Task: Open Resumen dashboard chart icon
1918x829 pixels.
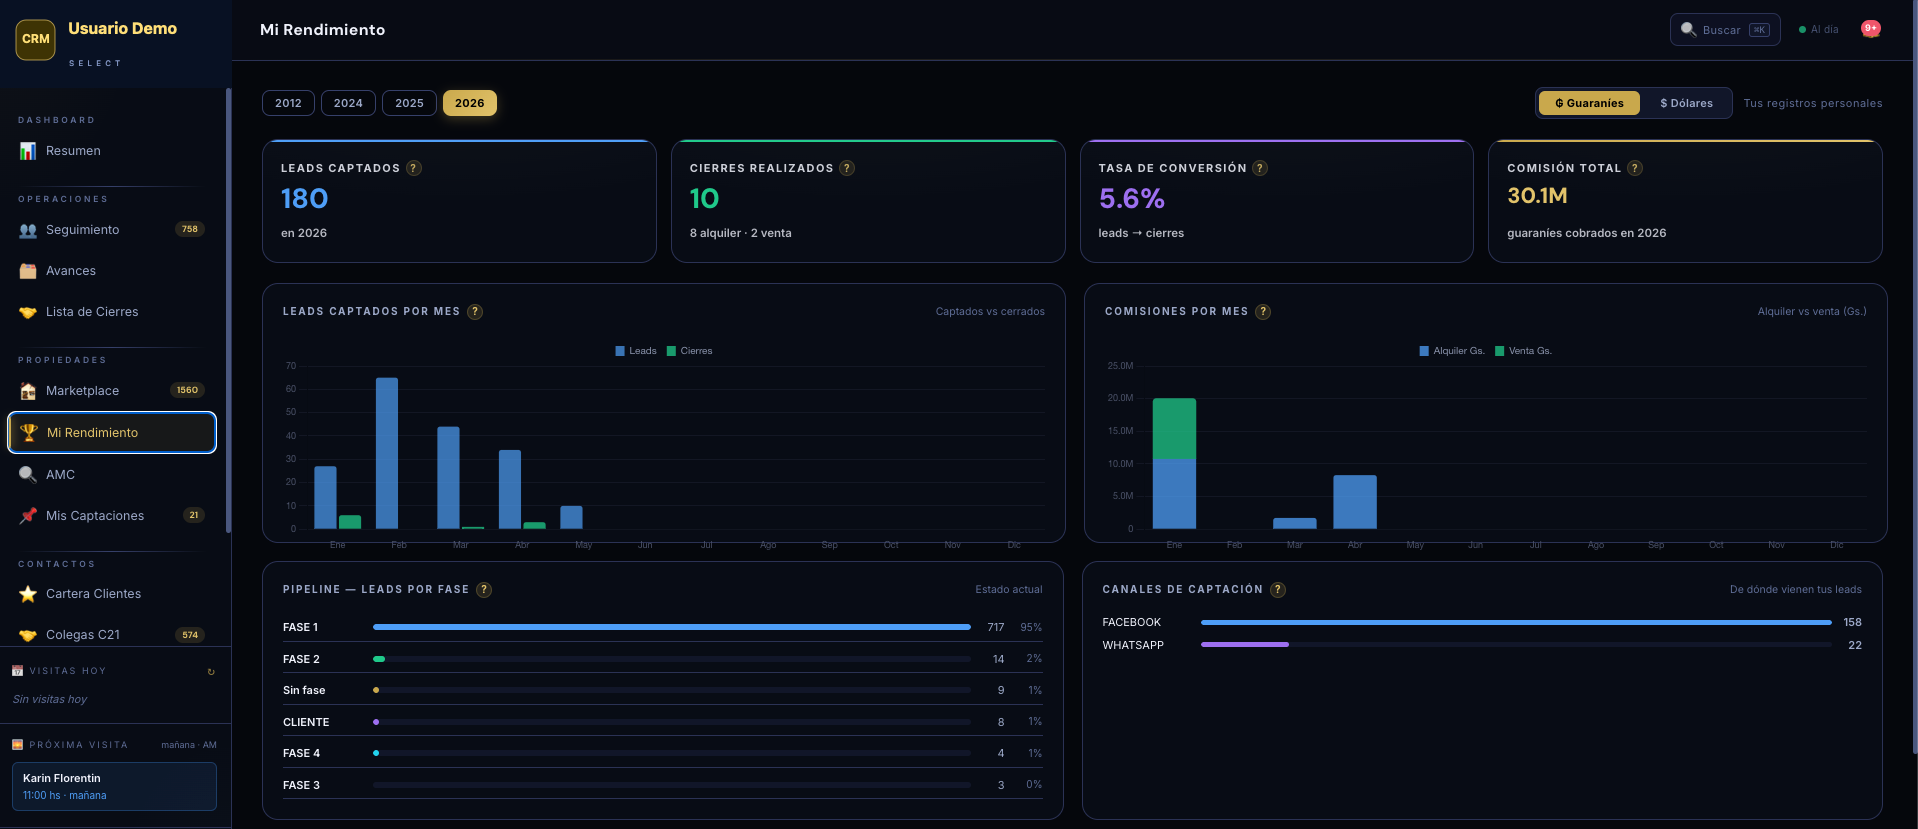Action: 28,151
